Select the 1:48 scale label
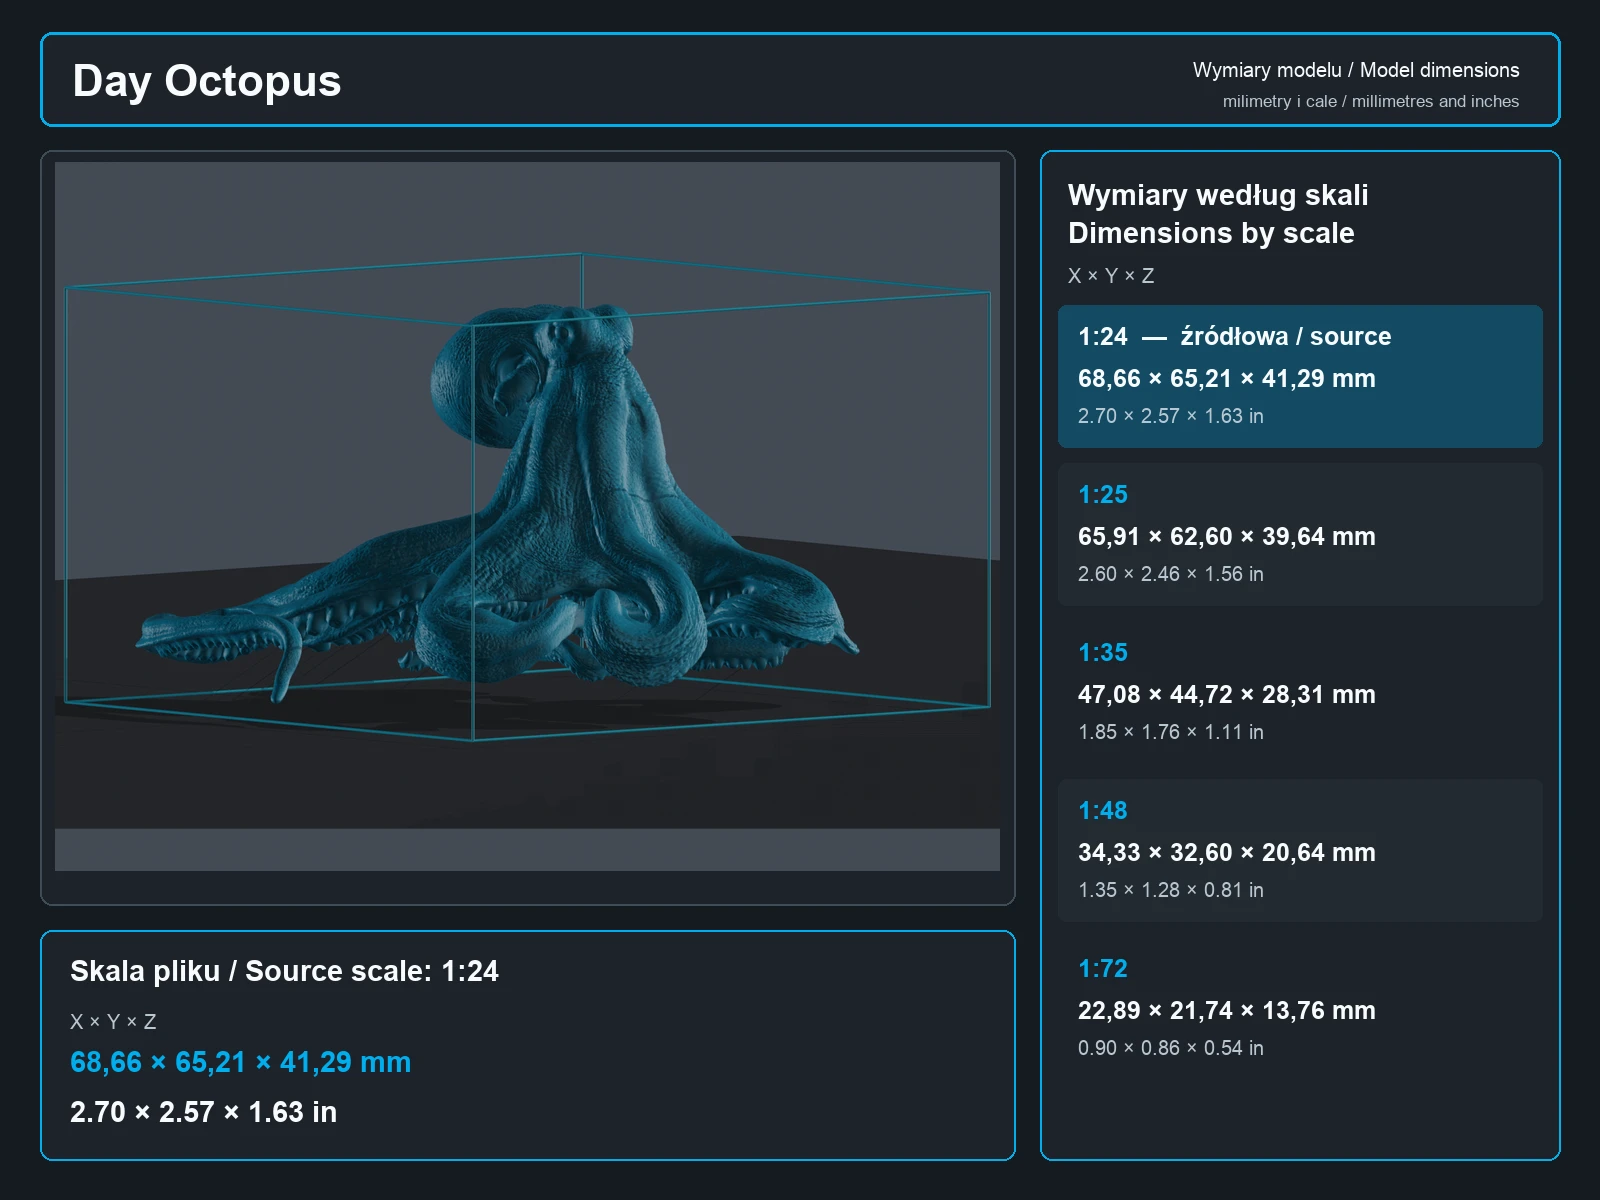 click(x=1102, y=811)
